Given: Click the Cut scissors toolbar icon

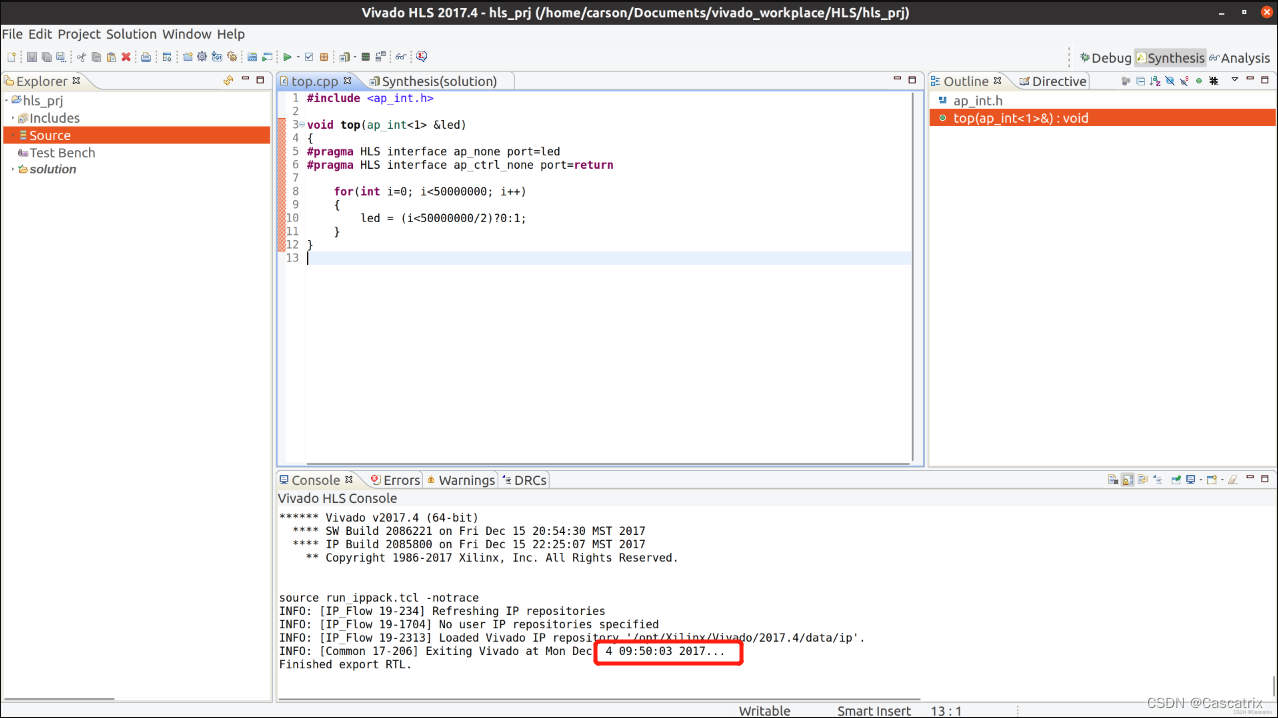Looking at the screenshot, I should [81, 57].
